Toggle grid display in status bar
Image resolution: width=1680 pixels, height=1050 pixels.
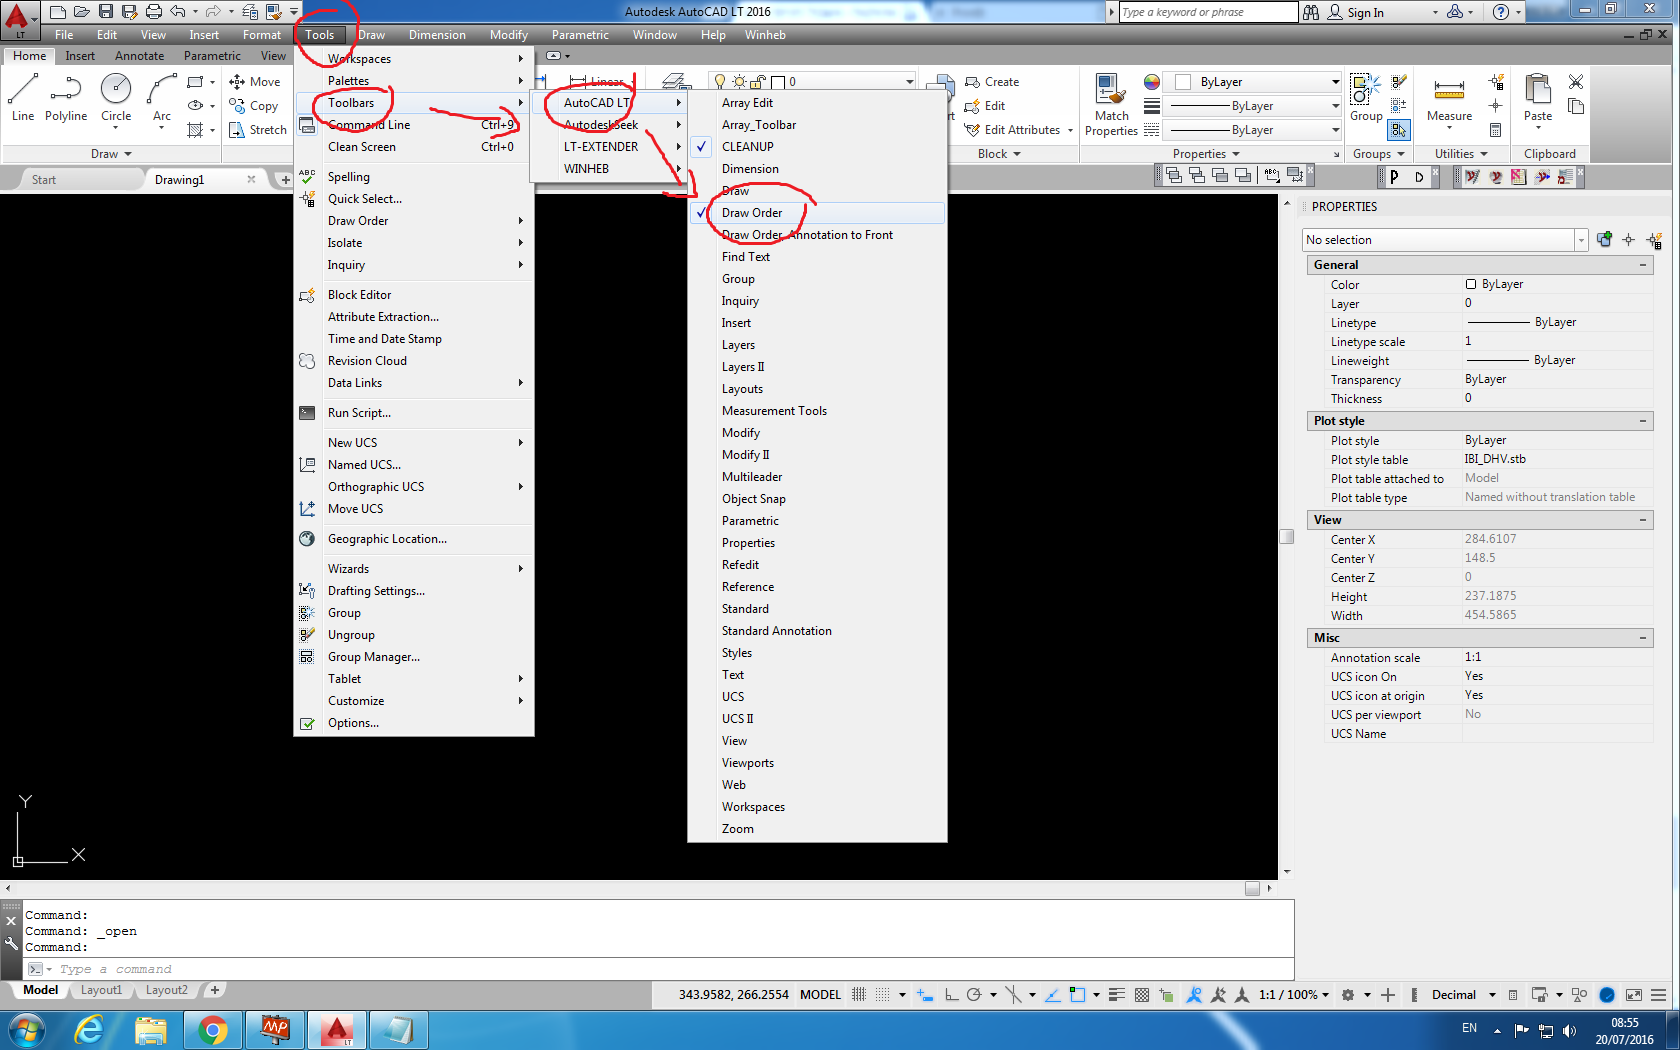[859, 995]
